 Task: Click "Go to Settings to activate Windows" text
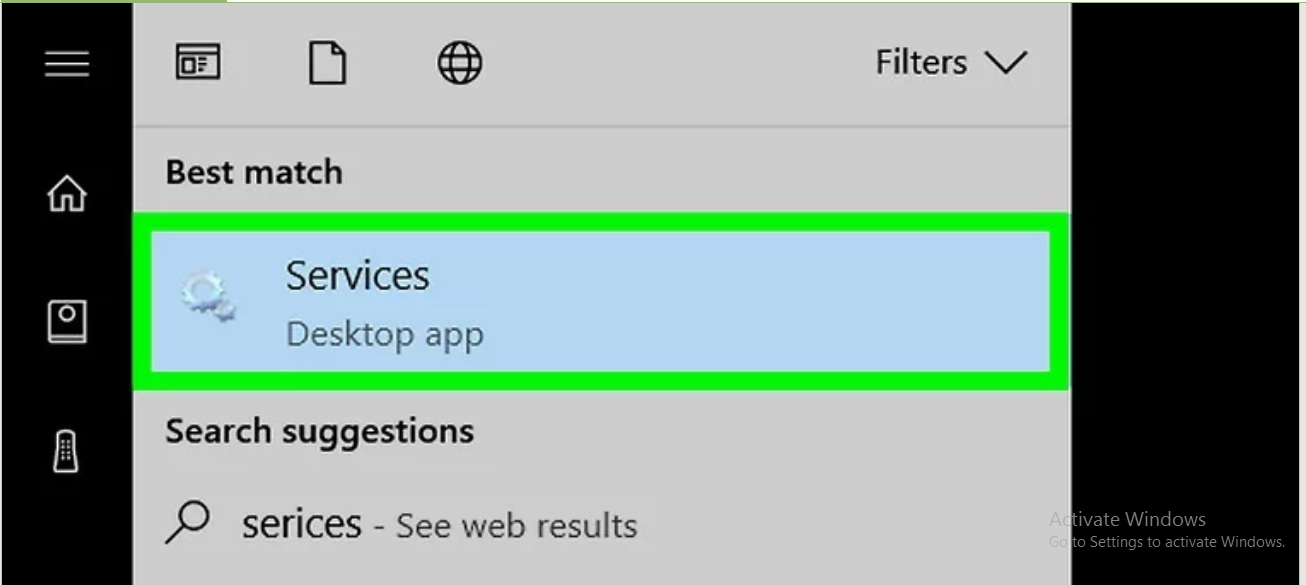coord(1166,542)
